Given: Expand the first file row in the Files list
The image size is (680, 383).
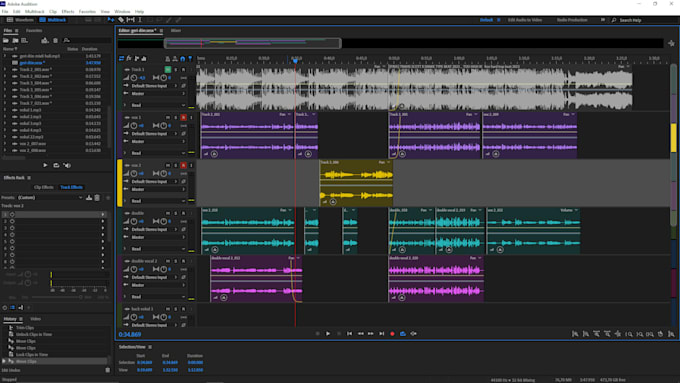Looking at the screenshot, I should tap(5, 56).
